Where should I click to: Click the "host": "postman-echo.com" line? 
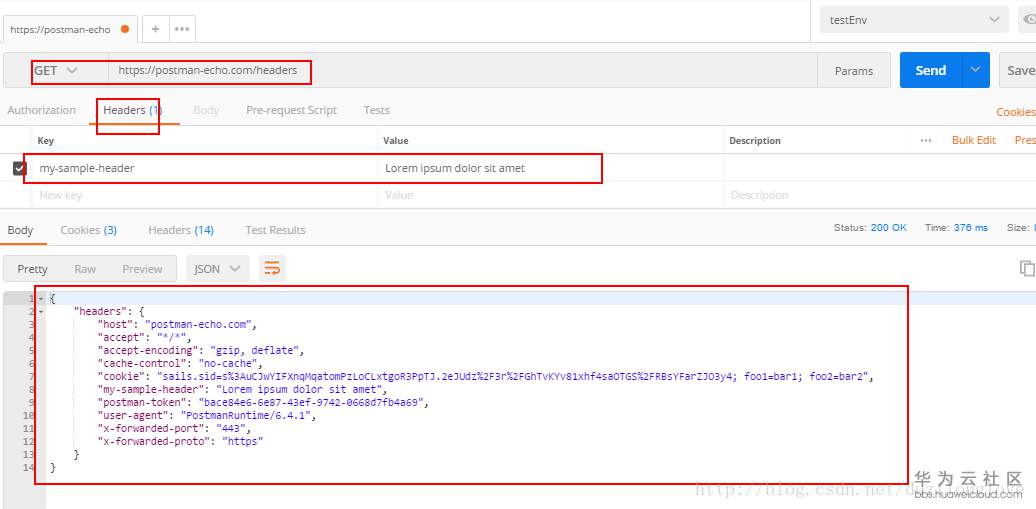point(176,325)
